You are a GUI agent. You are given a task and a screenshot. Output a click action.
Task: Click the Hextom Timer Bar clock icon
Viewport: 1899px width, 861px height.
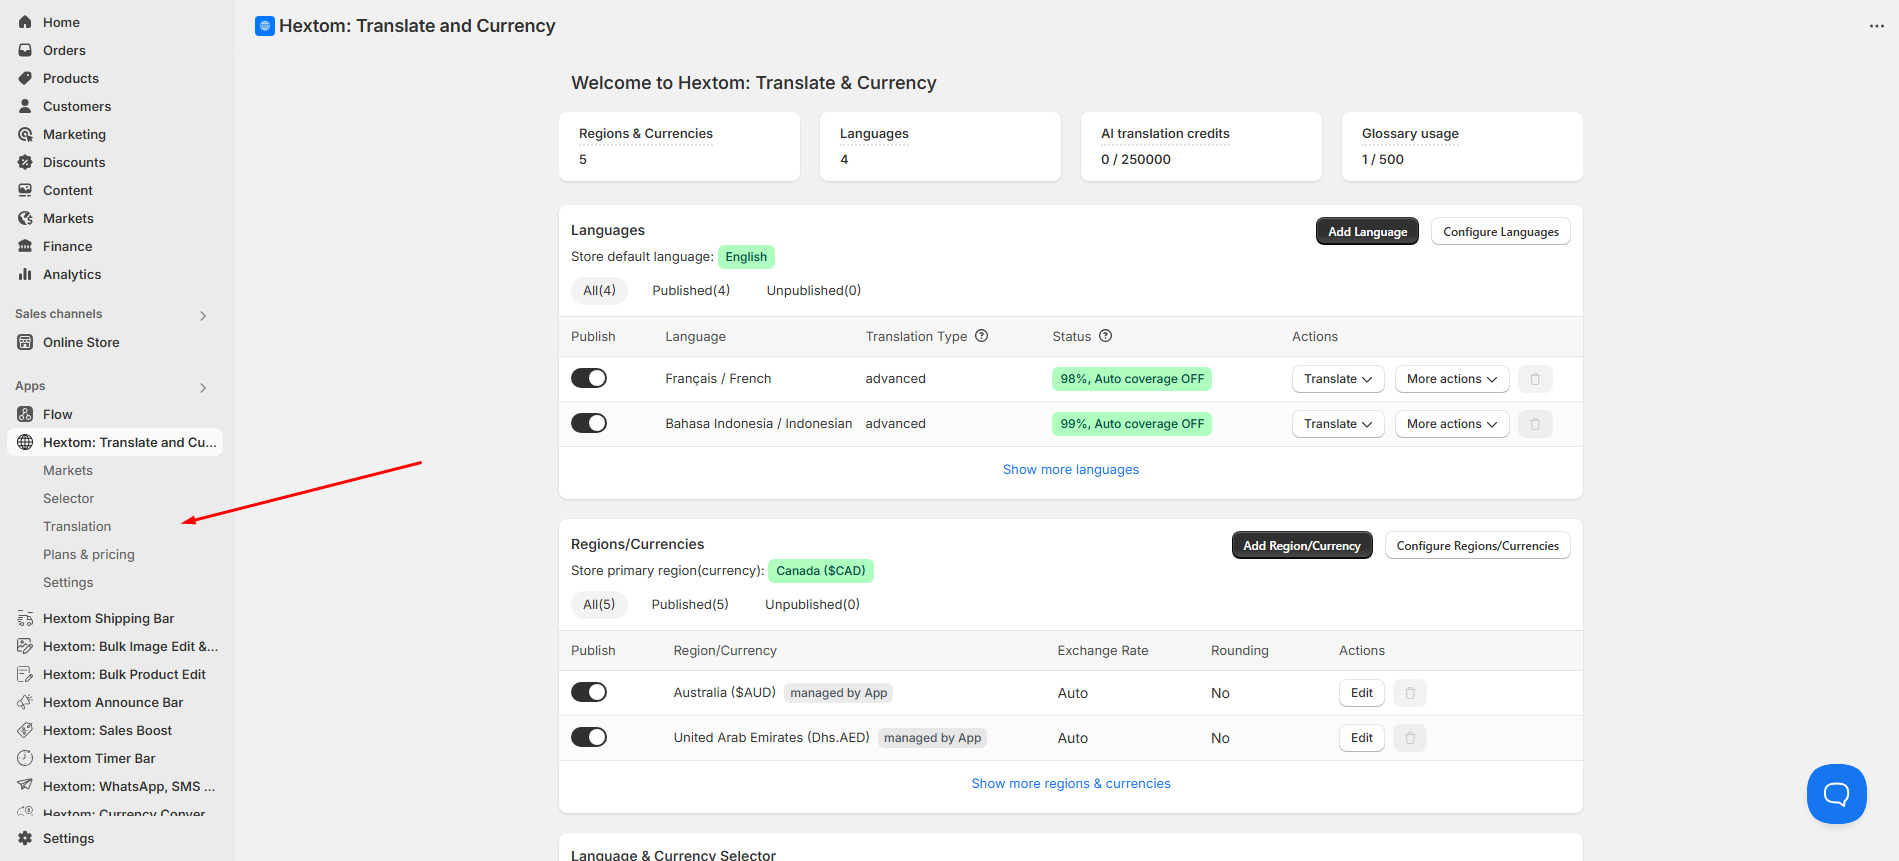click(x=25, y=758)
